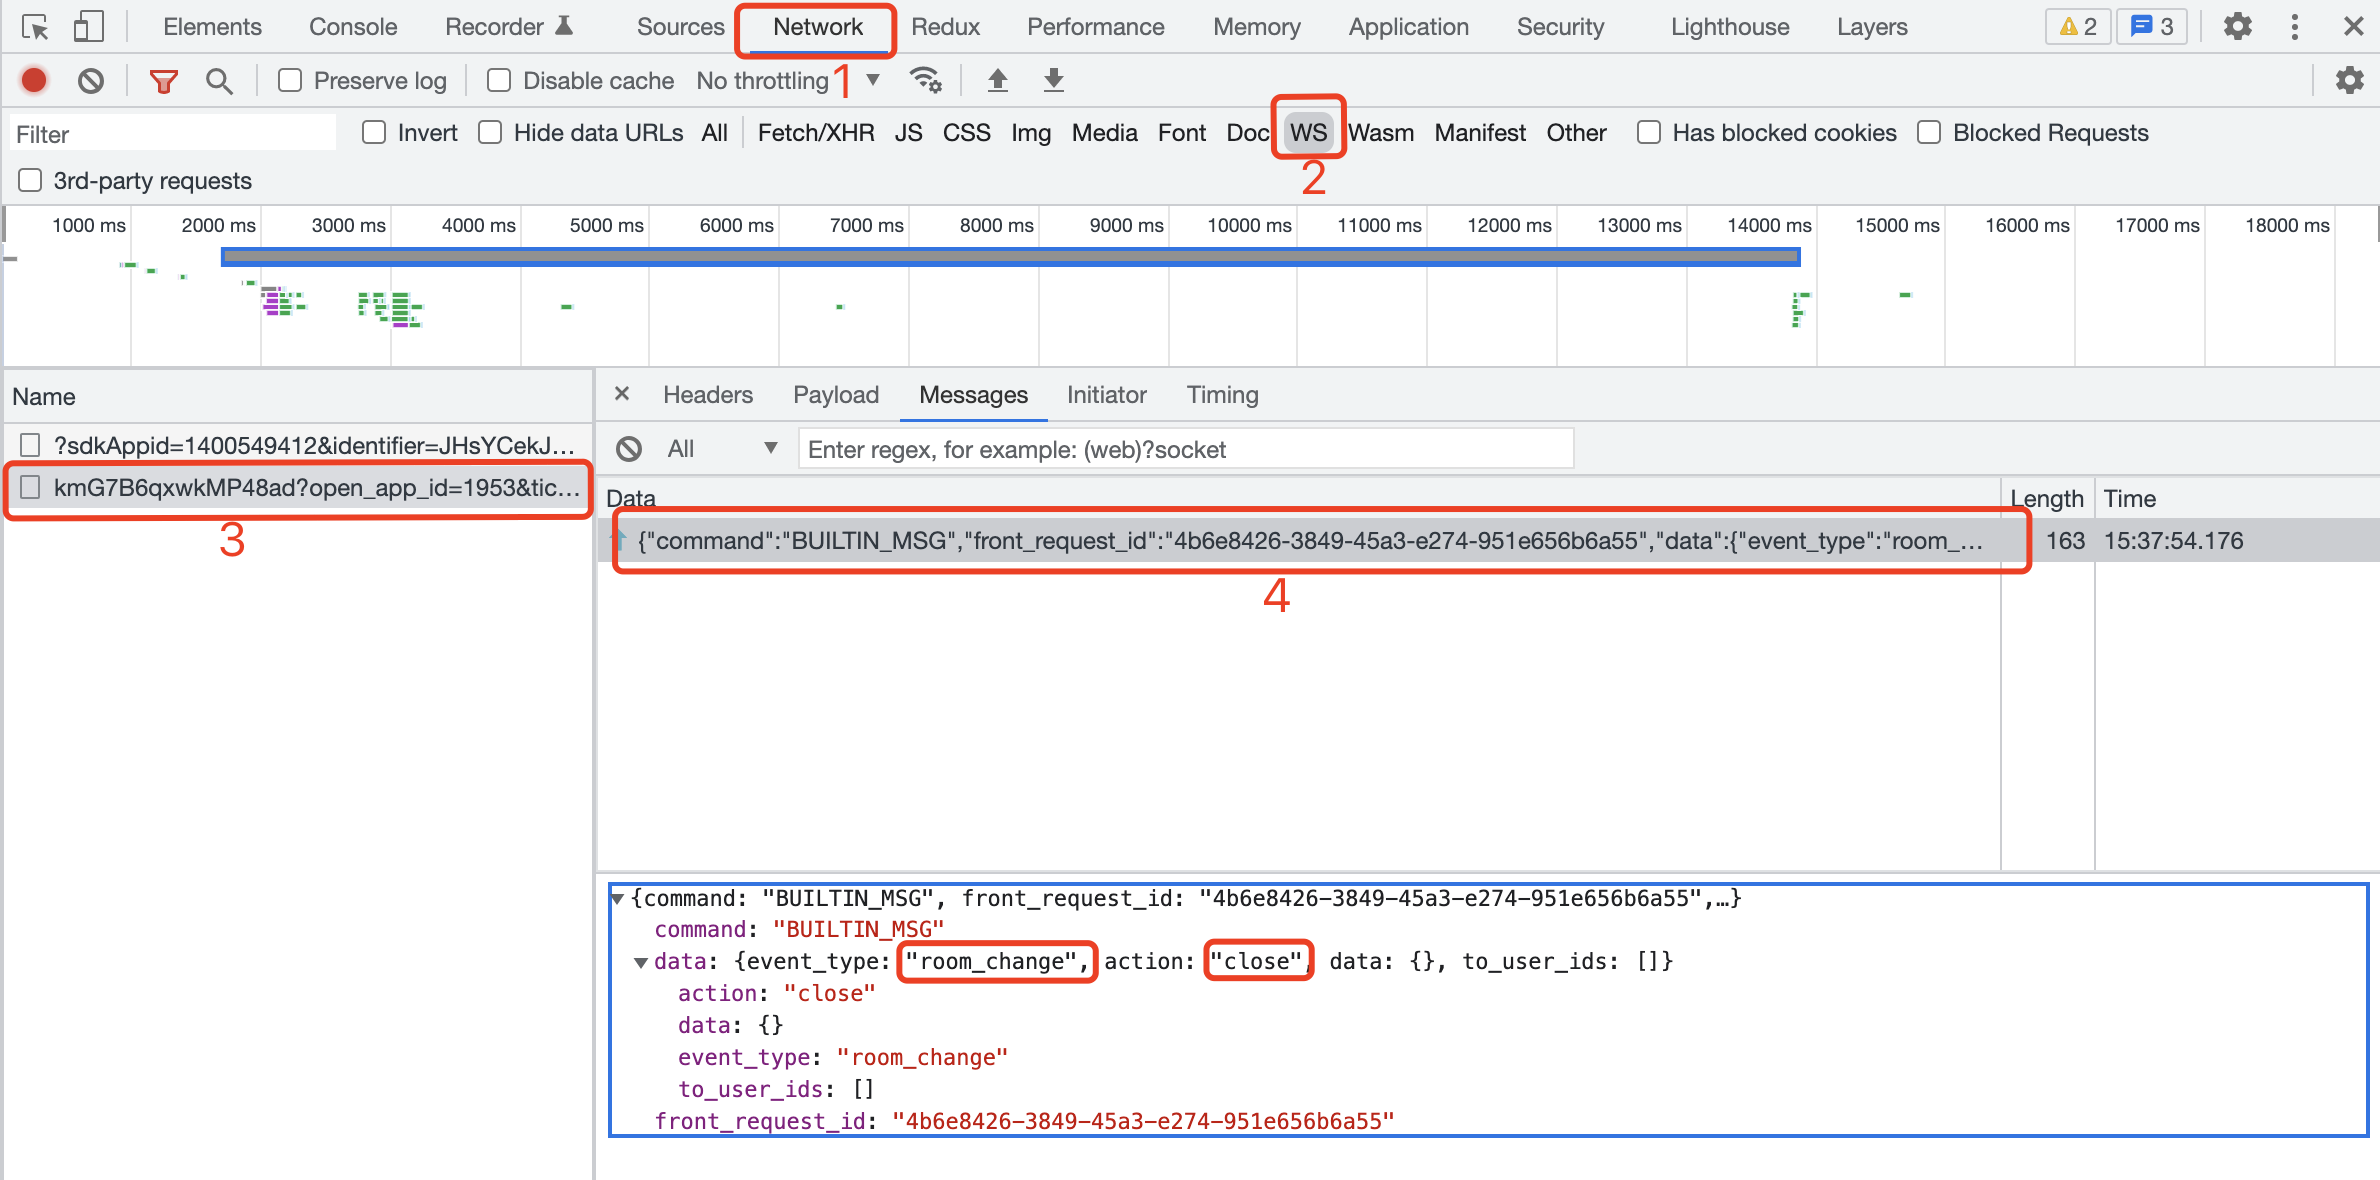Collapse the root command object triangle
The height and width of the screenshot is (1180, 2380).
click(618, 898)
